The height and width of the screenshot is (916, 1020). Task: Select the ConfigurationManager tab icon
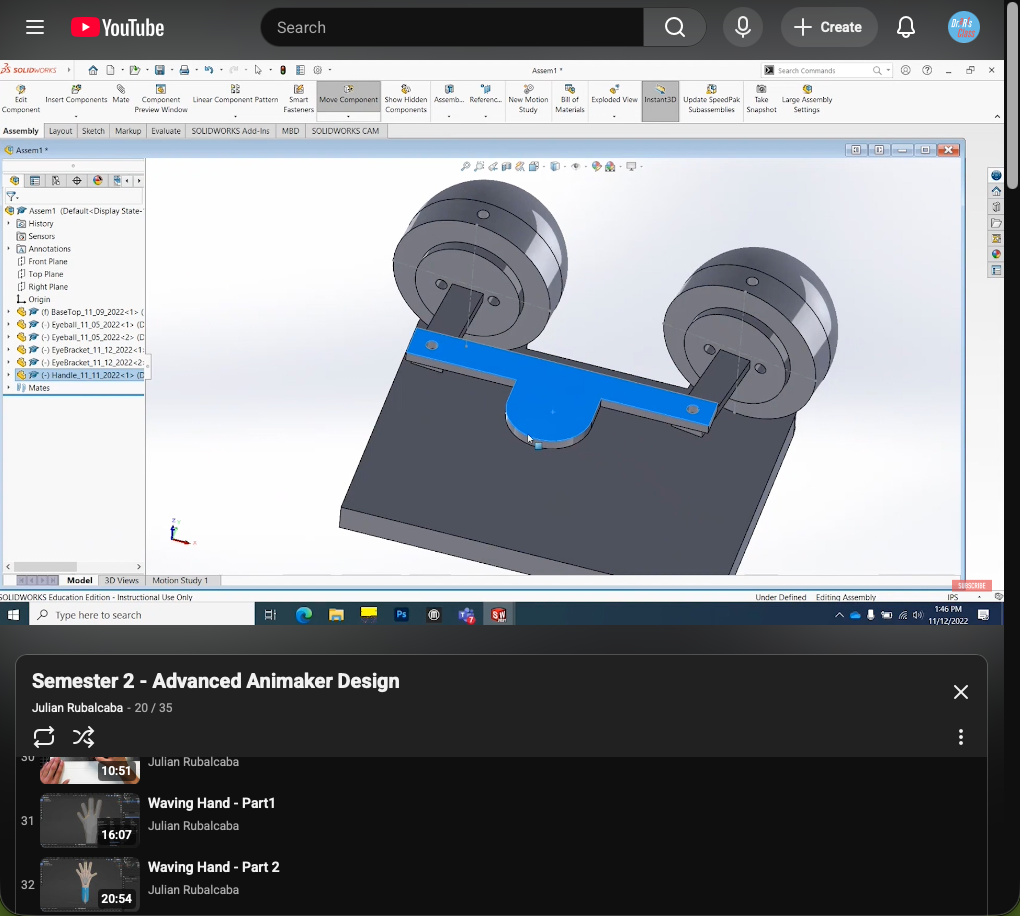pyautogui.click(x=56, y=181)
